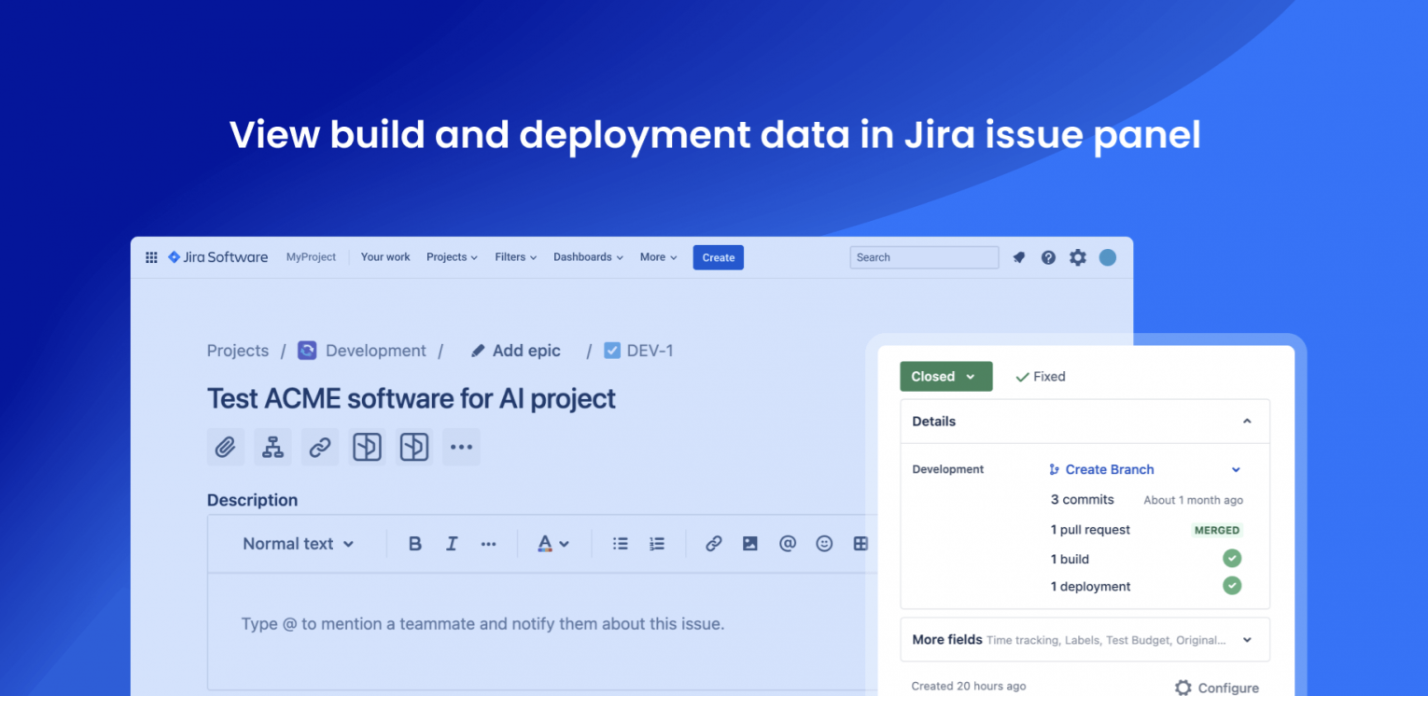Screen dimensions: 1428x702
Task: Click the About 1 month ago timestamp
Action: pyautogui.click(x=1193, y=500)
